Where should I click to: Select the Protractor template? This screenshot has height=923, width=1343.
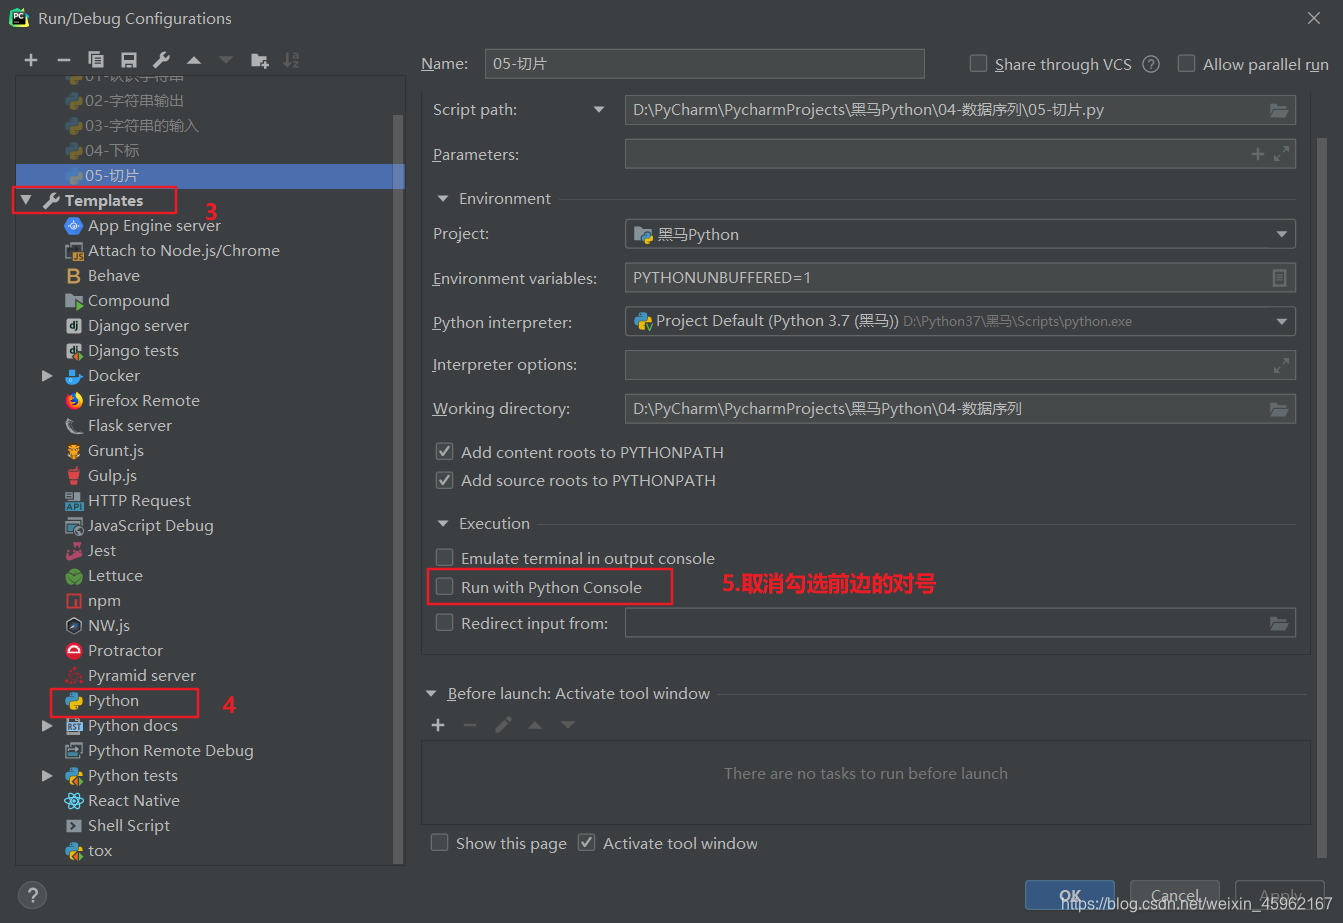click(125, 651)
